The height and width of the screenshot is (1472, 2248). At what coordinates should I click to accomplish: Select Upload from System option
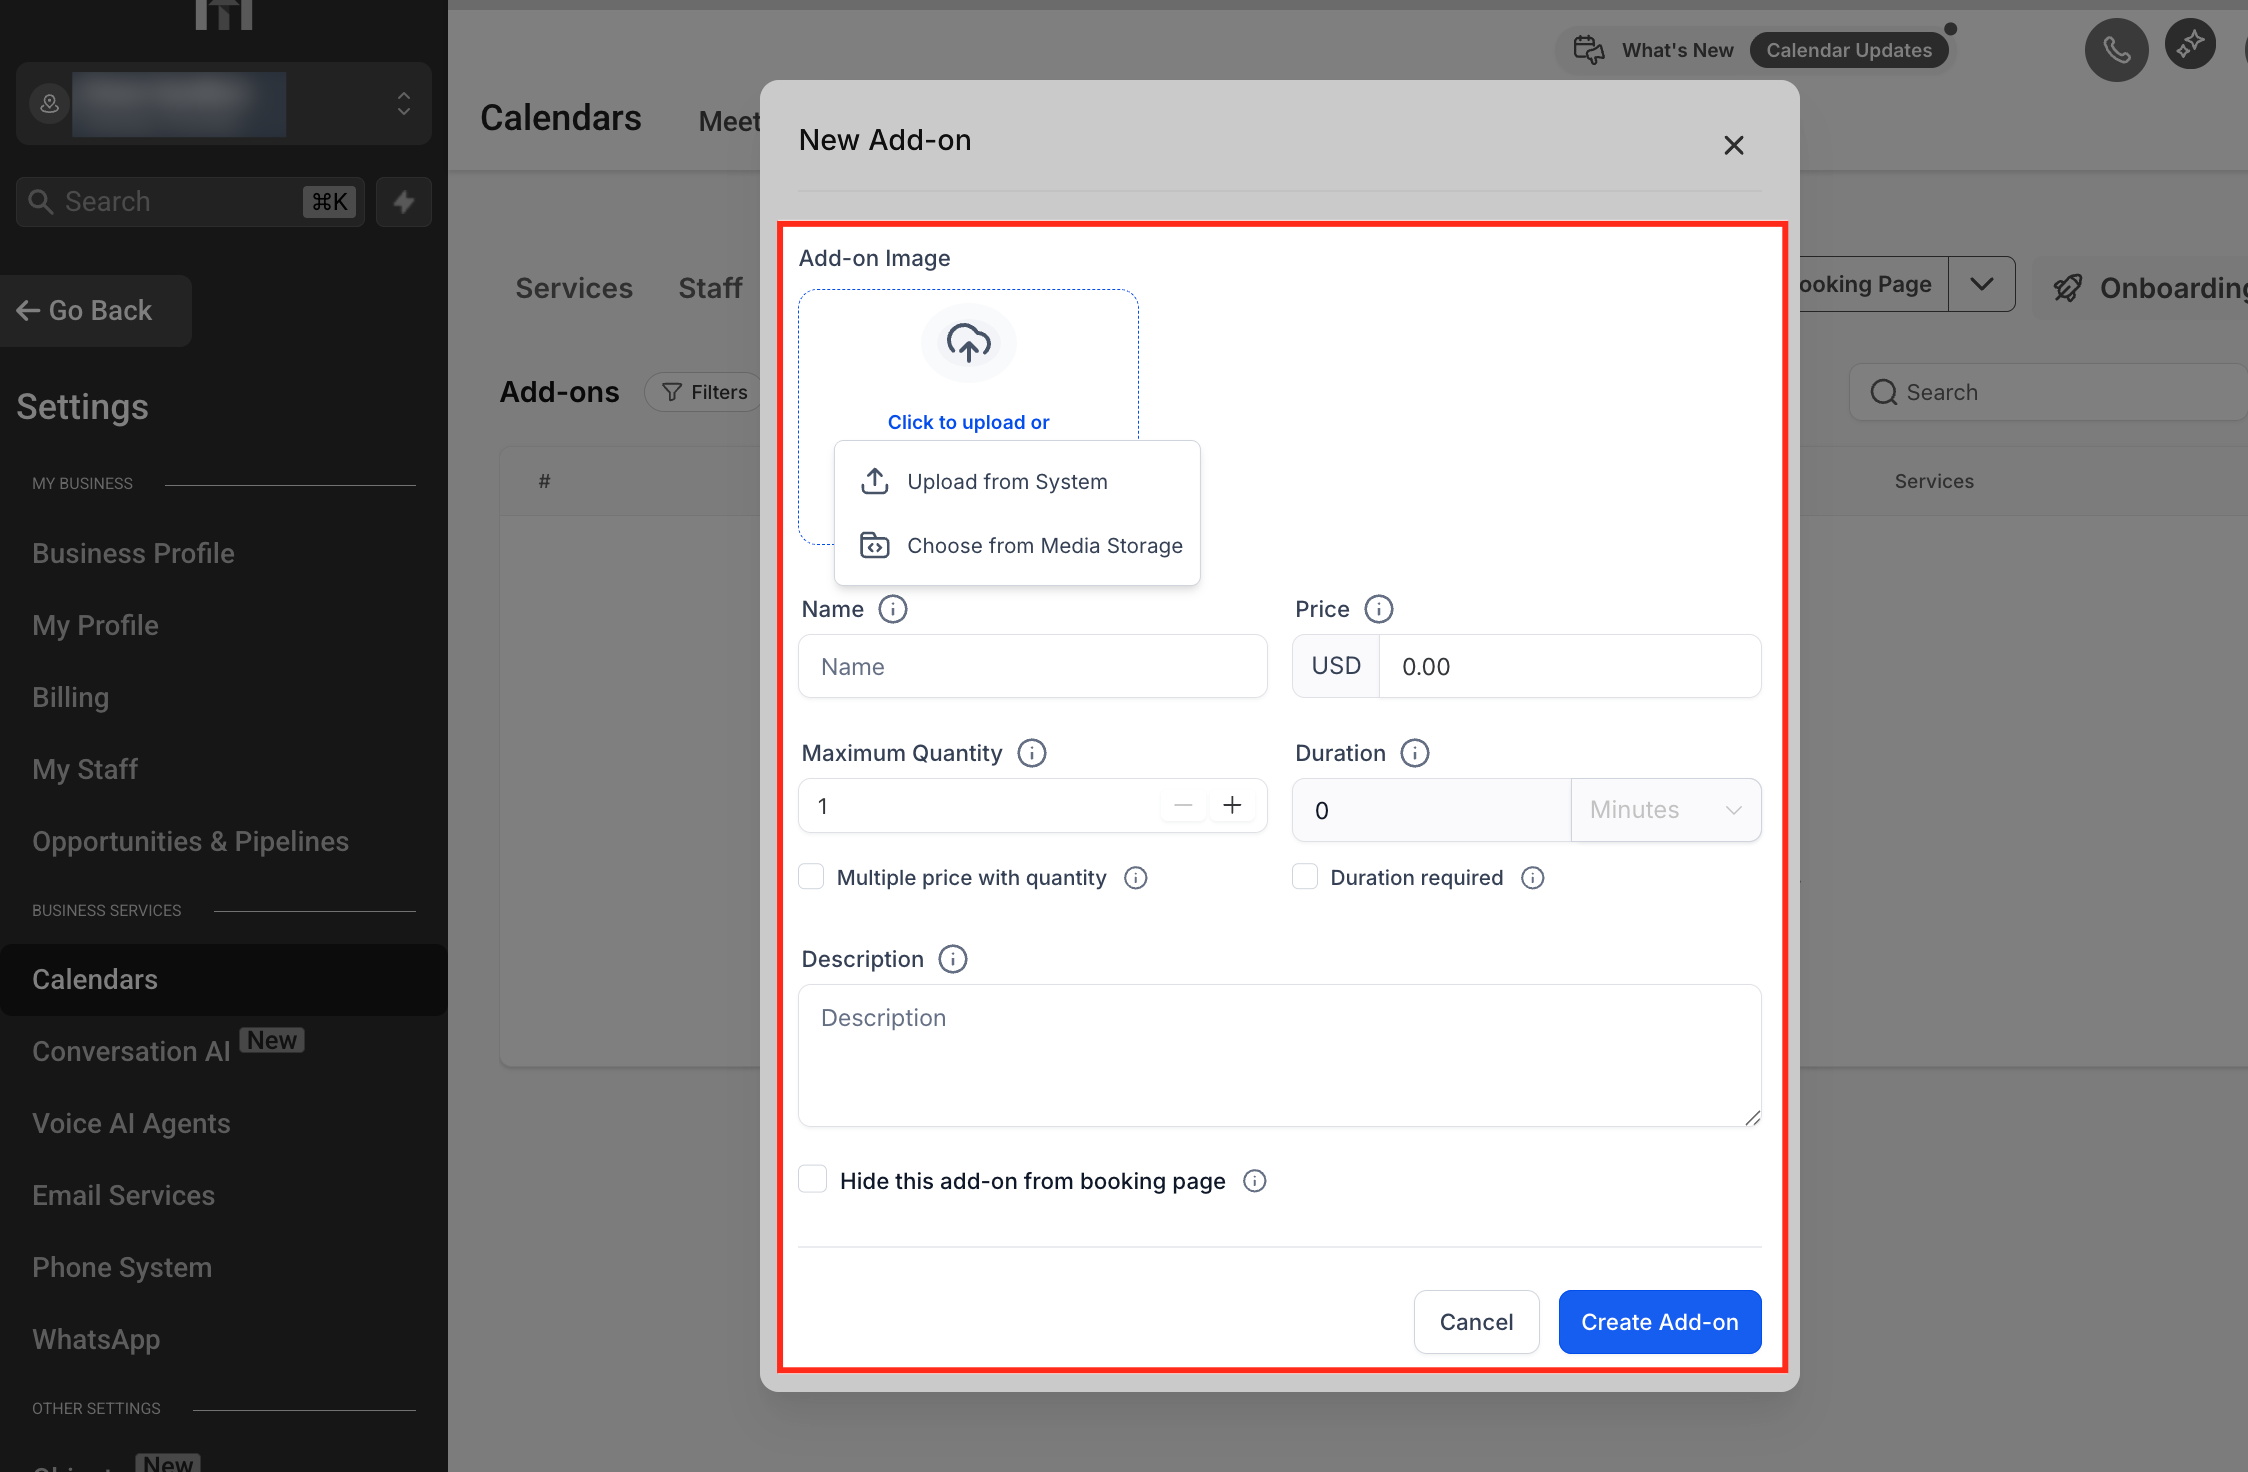click(x=1007, y=482)
